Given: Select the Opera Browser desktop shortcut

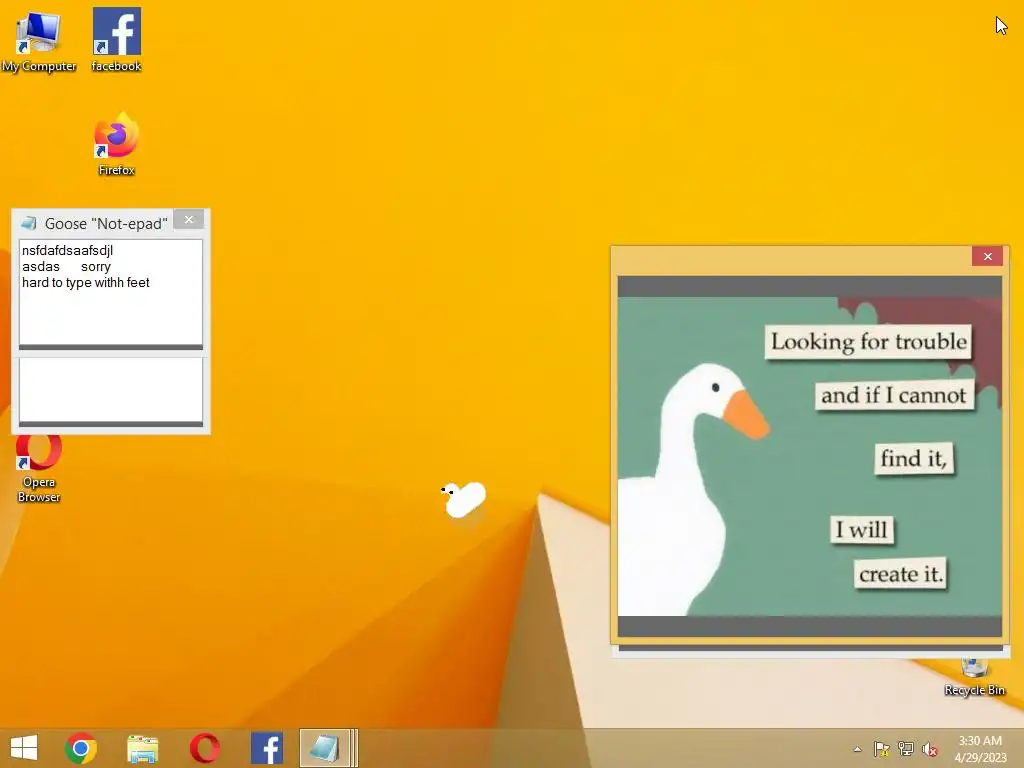Looking at the screenshot, I should [39, 469].
